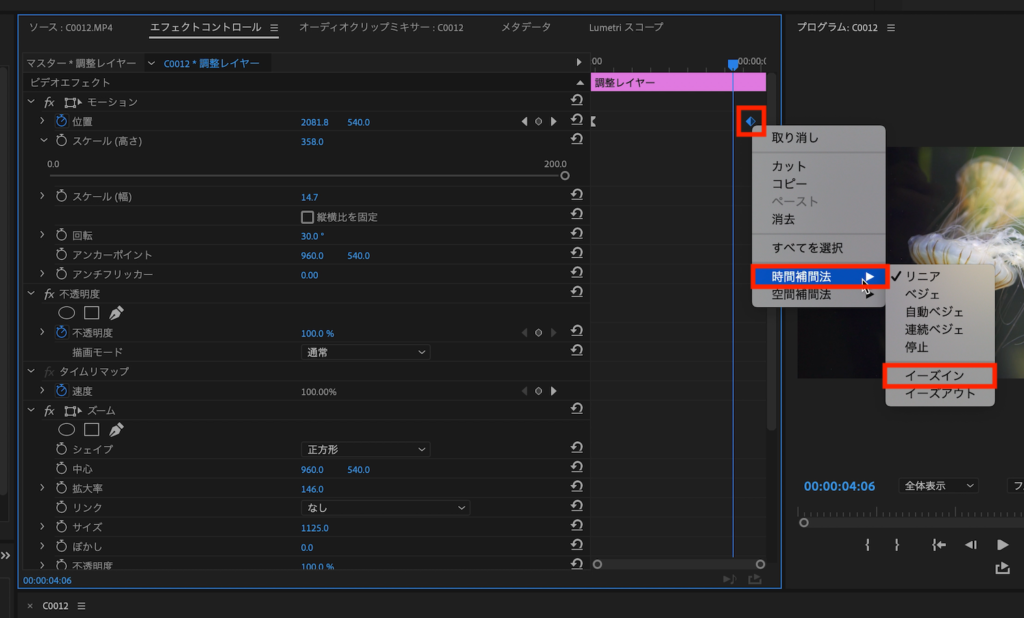Click the Scale Height slider handle
Viewport: 1024px width, 618px height.
(565, 175)
